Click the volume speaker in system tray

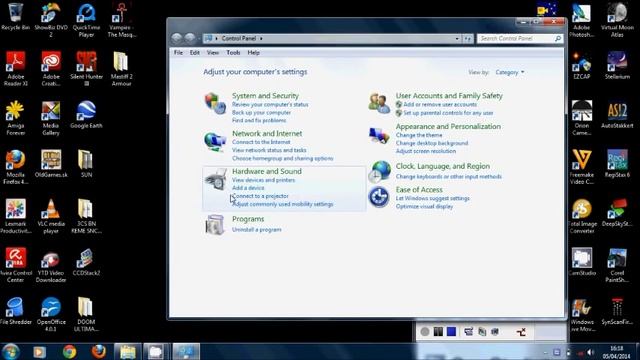[590, 352]
